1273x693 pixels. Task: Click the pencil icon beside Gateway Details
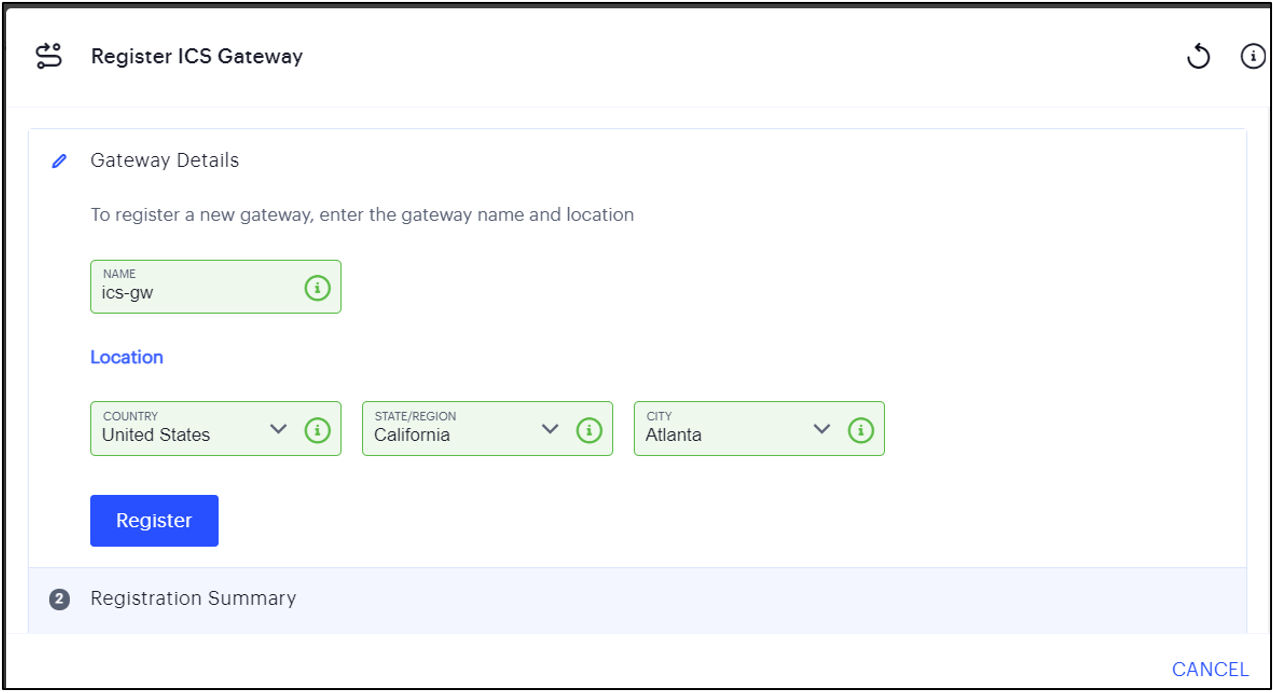click(x=58, y=160)
